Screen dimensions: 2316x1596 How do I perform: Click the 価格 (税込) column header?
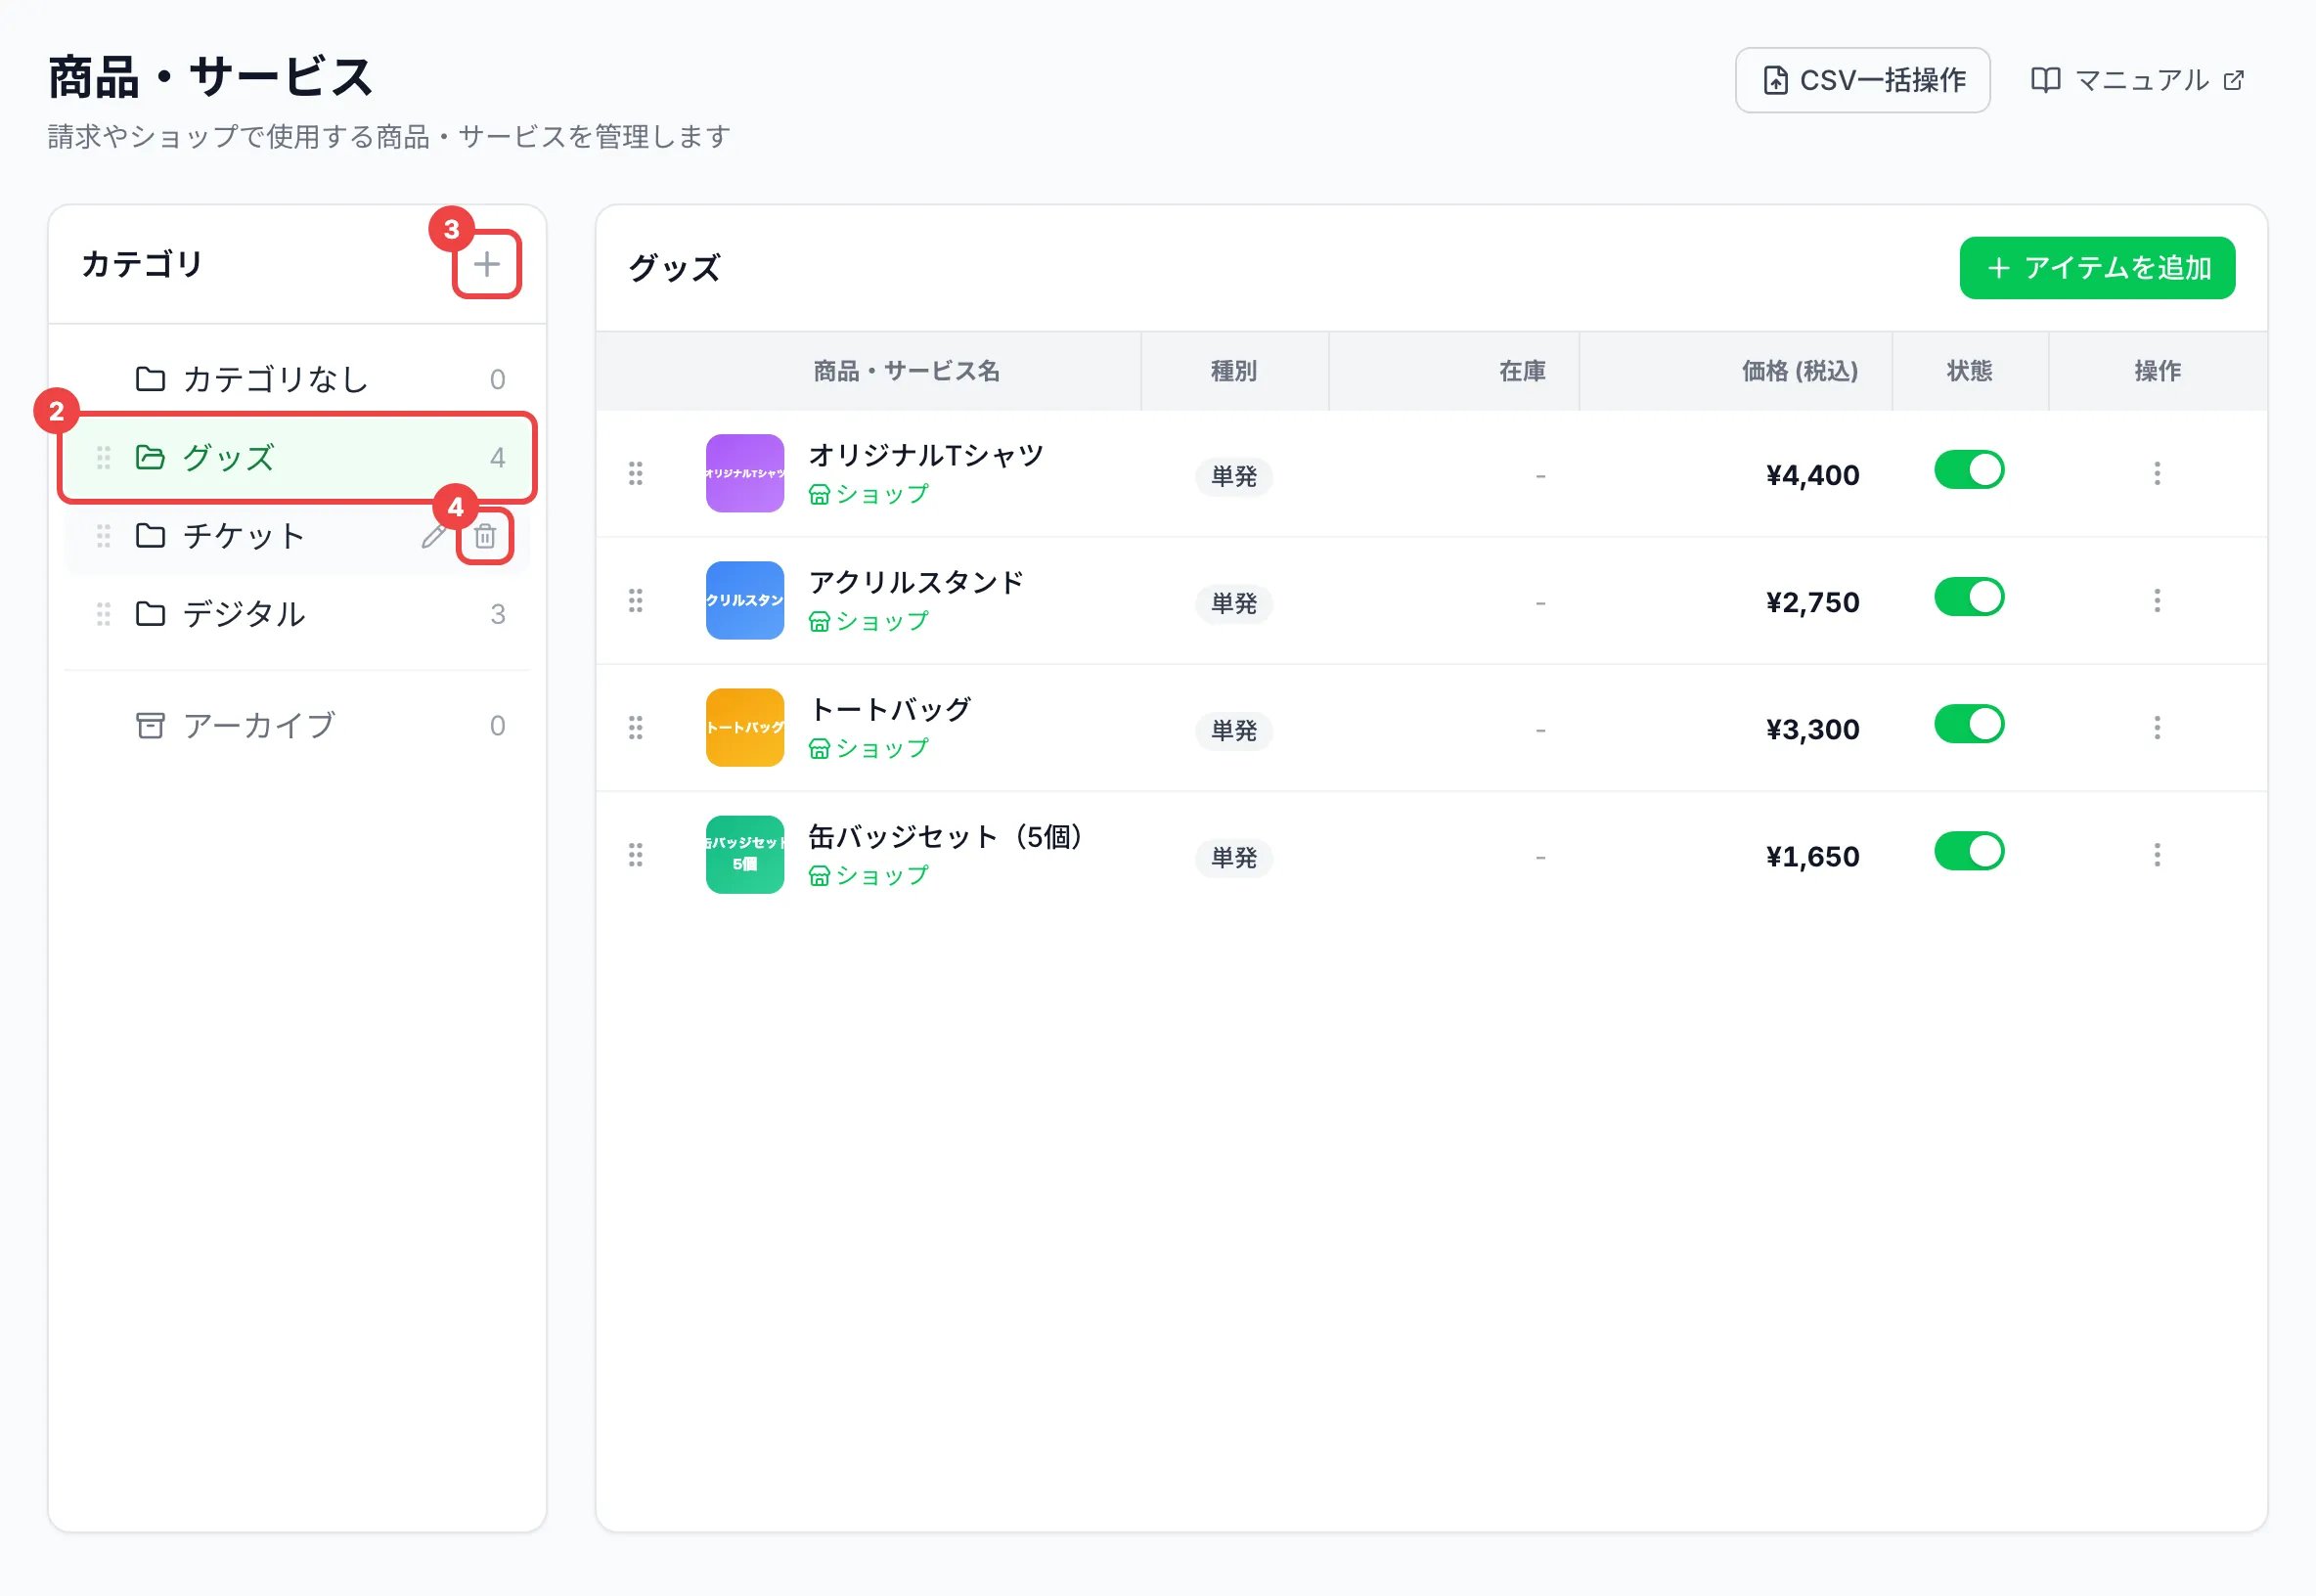click(1799, 371)
